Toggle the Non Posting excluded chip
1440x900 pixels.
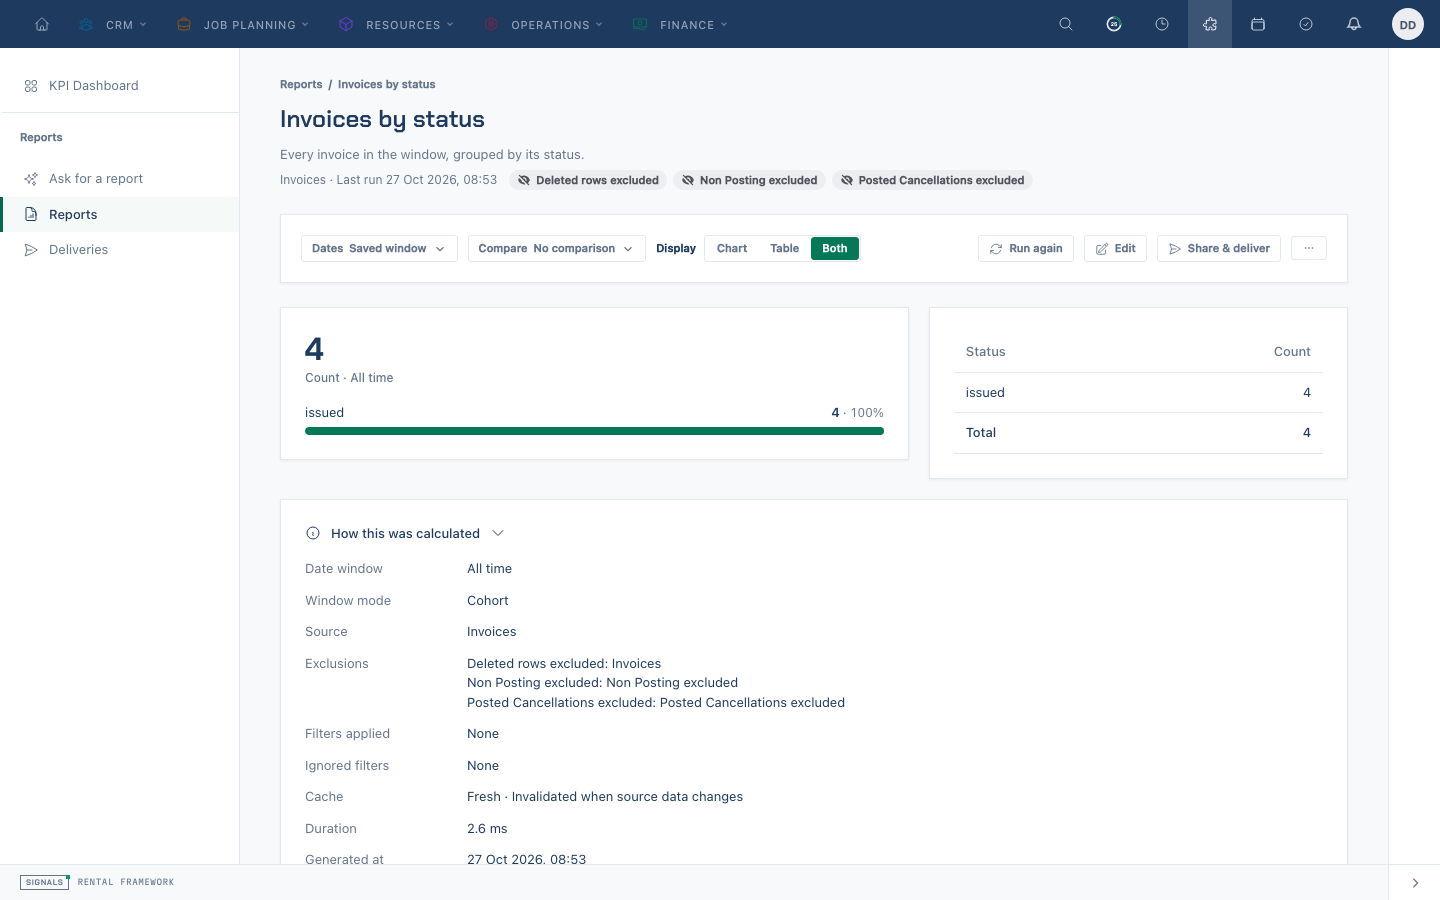[749, 180]
